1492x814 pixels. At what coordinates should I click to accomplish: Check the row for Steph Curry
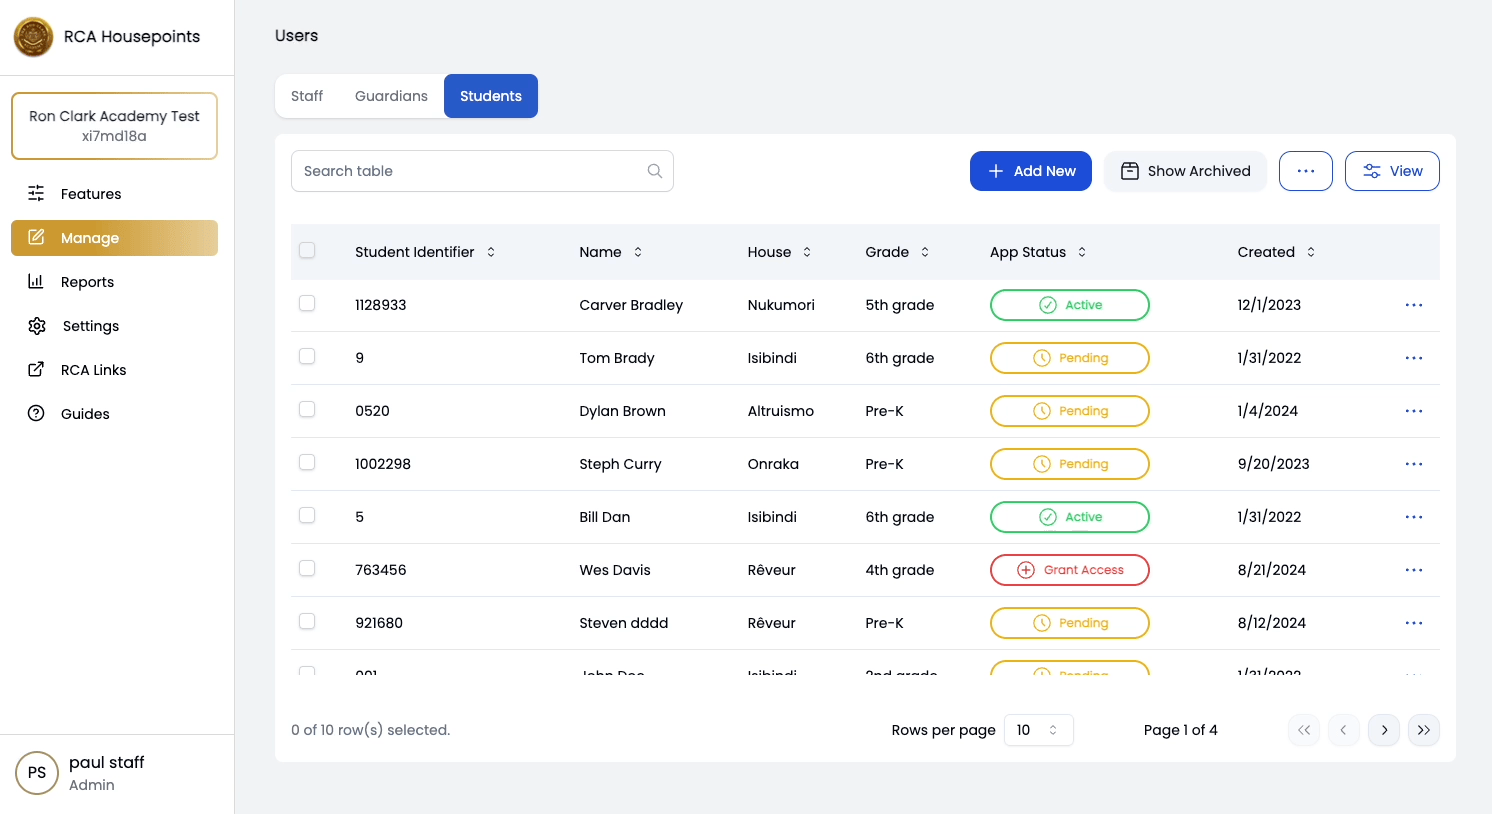click(x=307, y=462)
